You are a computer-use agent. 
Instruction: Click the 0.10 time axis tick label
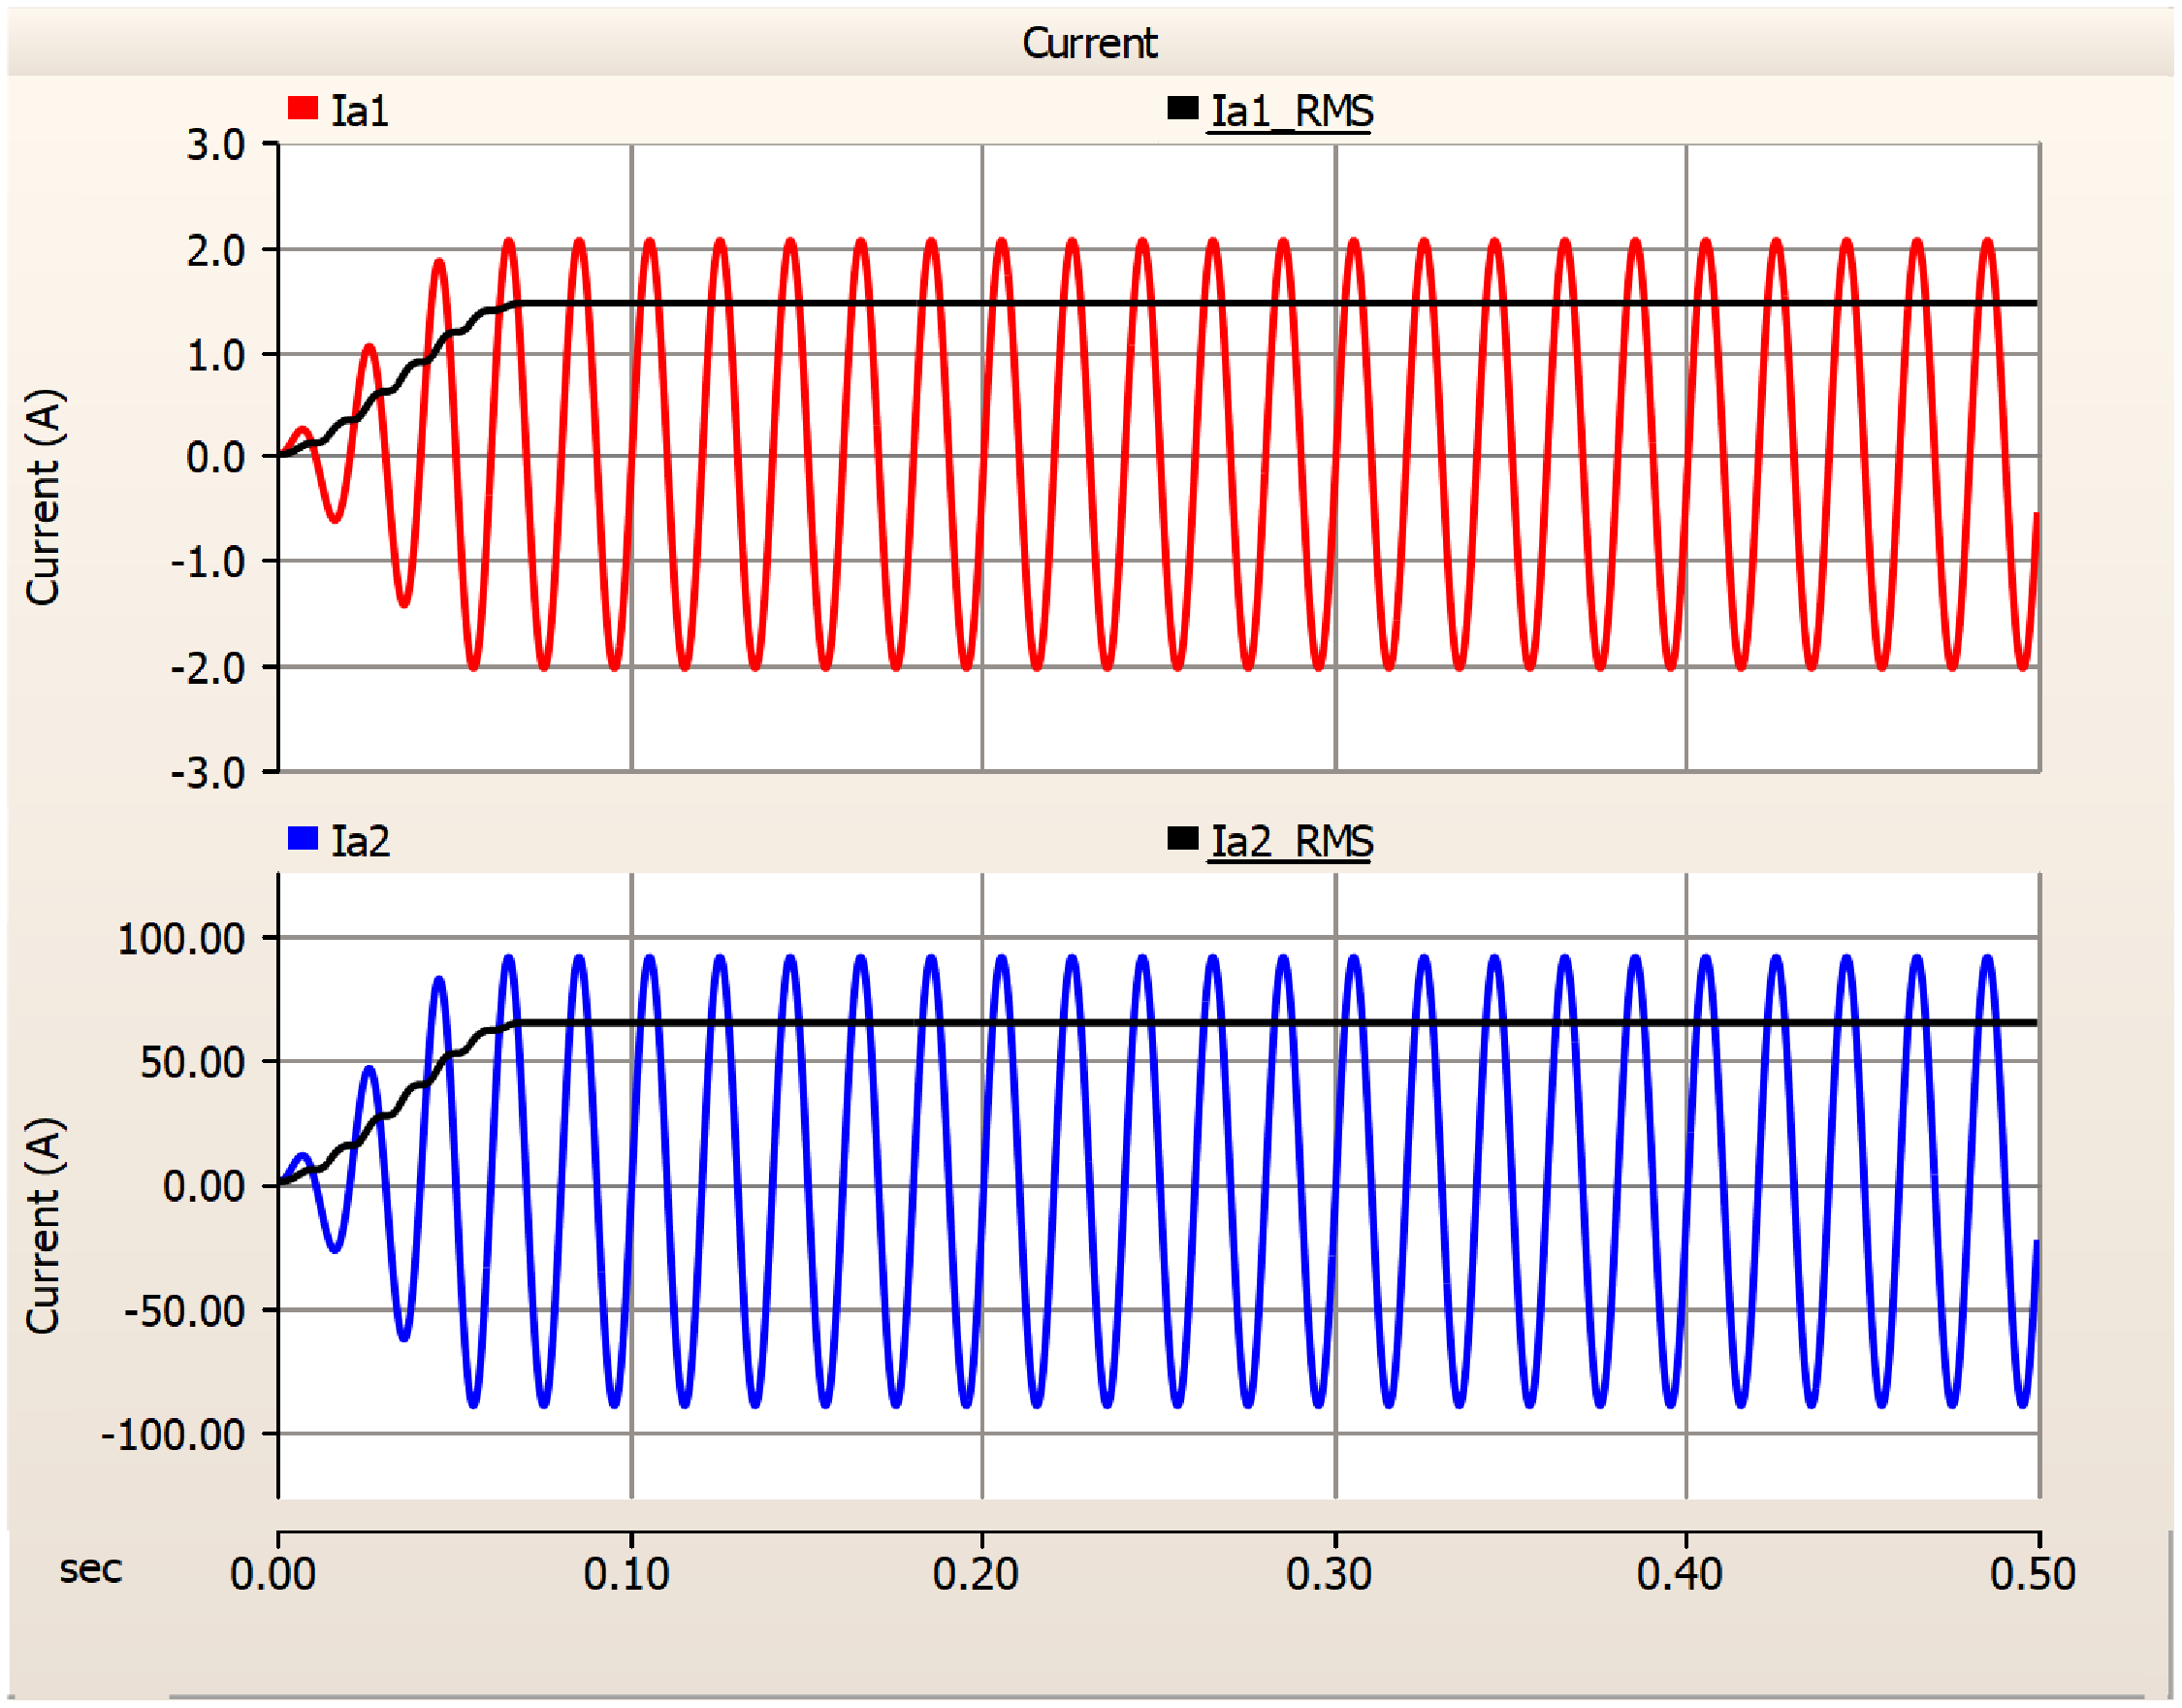[626, 1575]
